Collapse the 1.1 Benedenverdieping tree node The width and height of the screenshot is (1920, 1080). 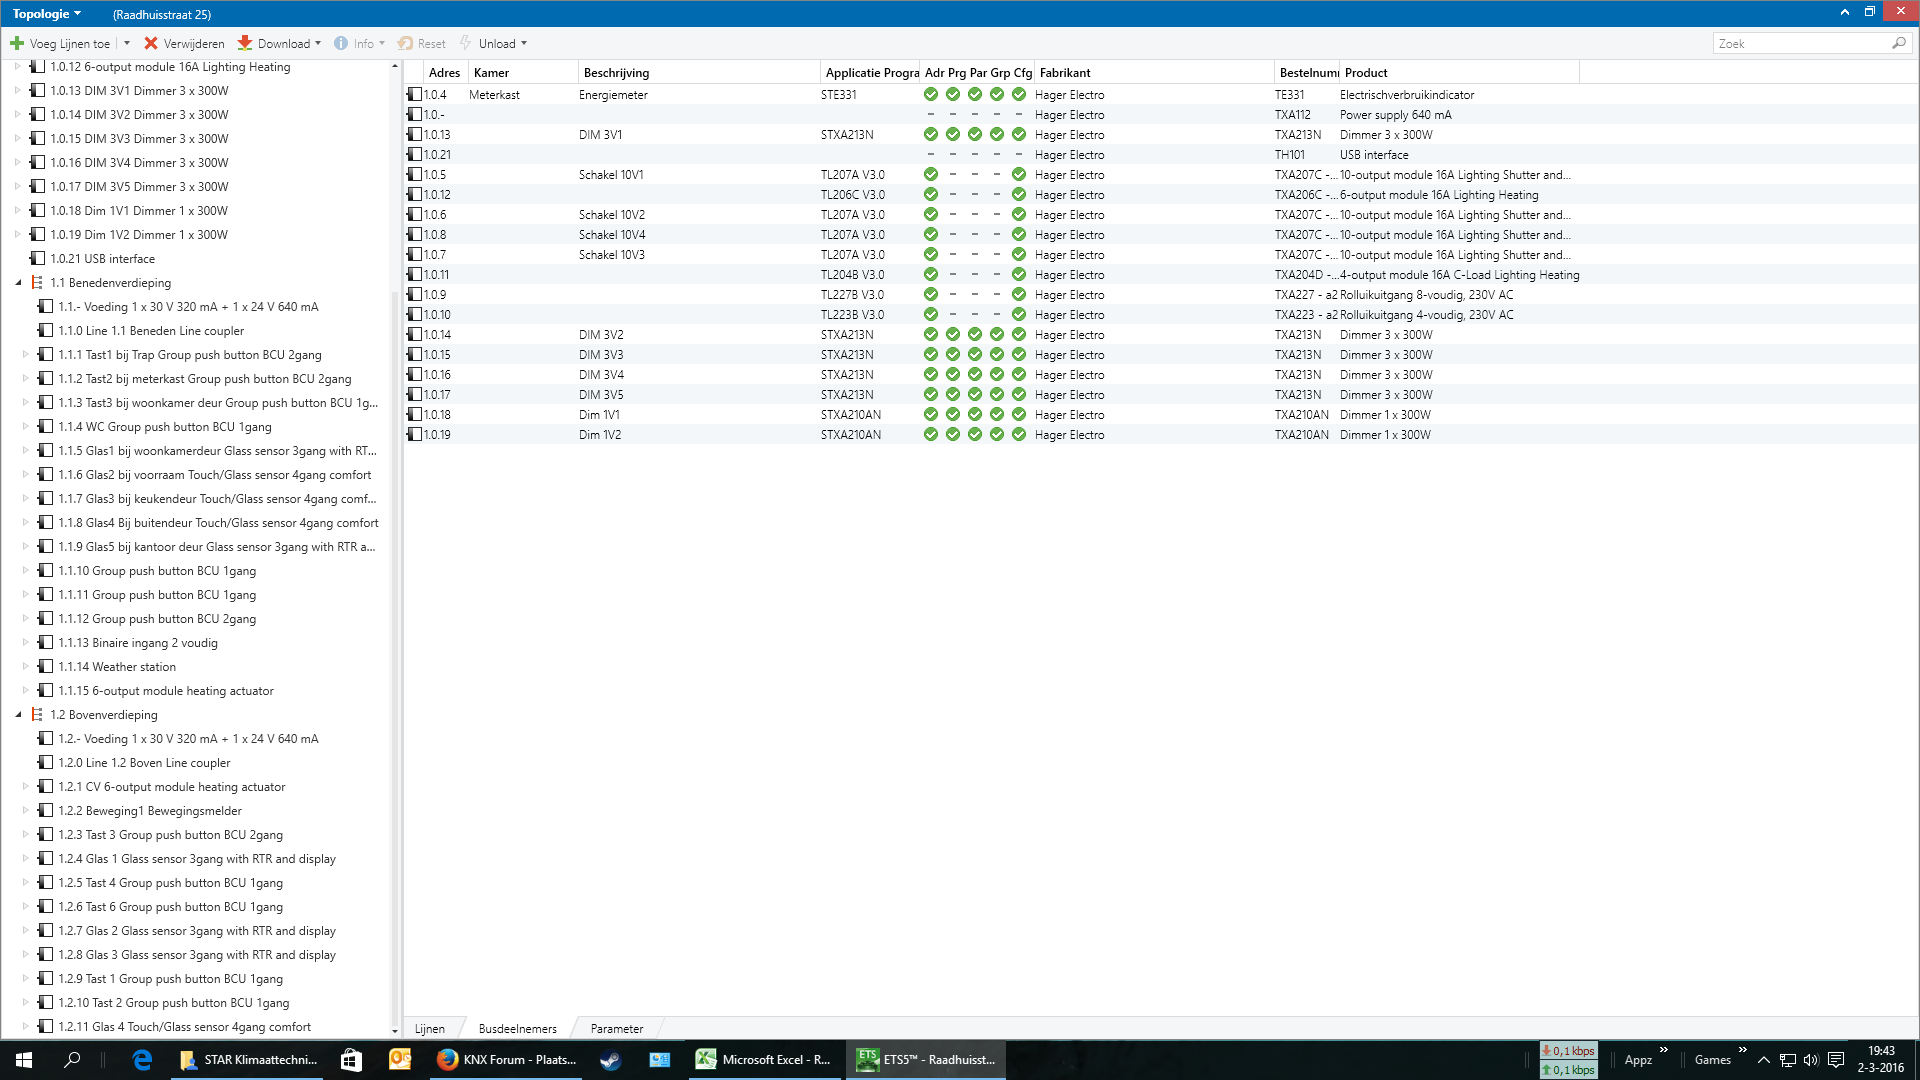[18, 283]
